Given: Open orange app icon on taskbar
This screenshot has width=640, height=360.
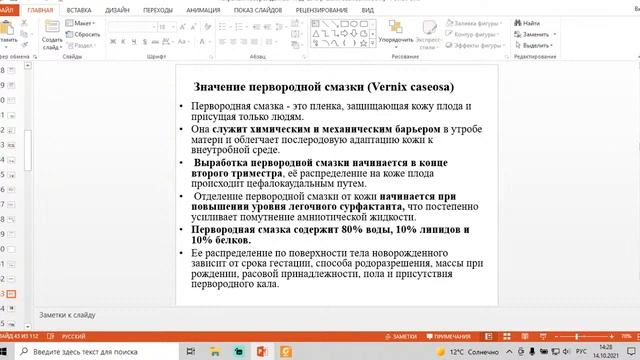Looking at the screenshot, I should (286, 351).
